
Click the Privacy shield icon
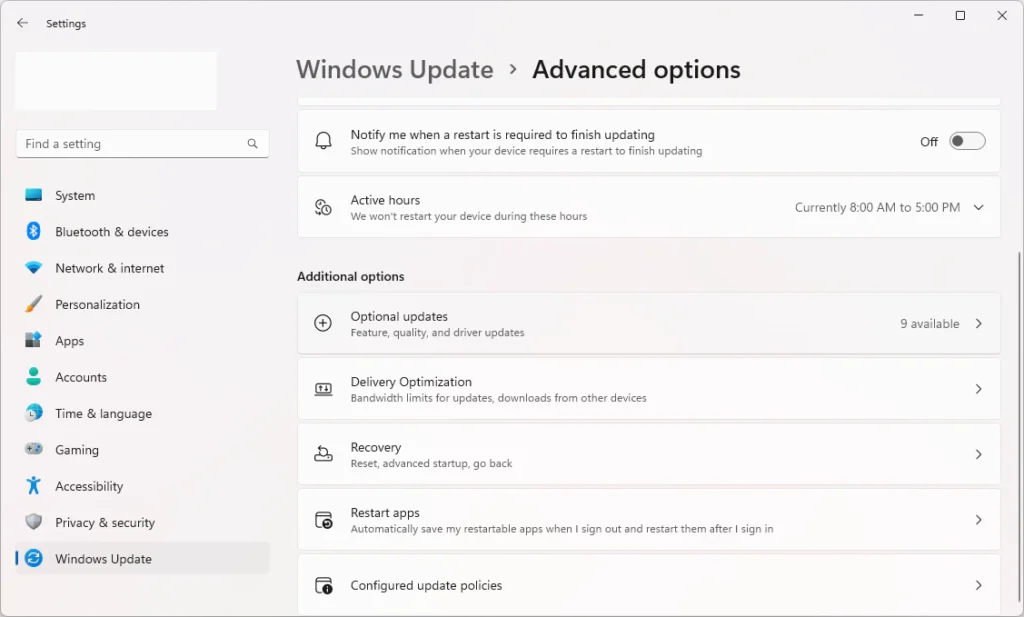[x=33, y=522]
